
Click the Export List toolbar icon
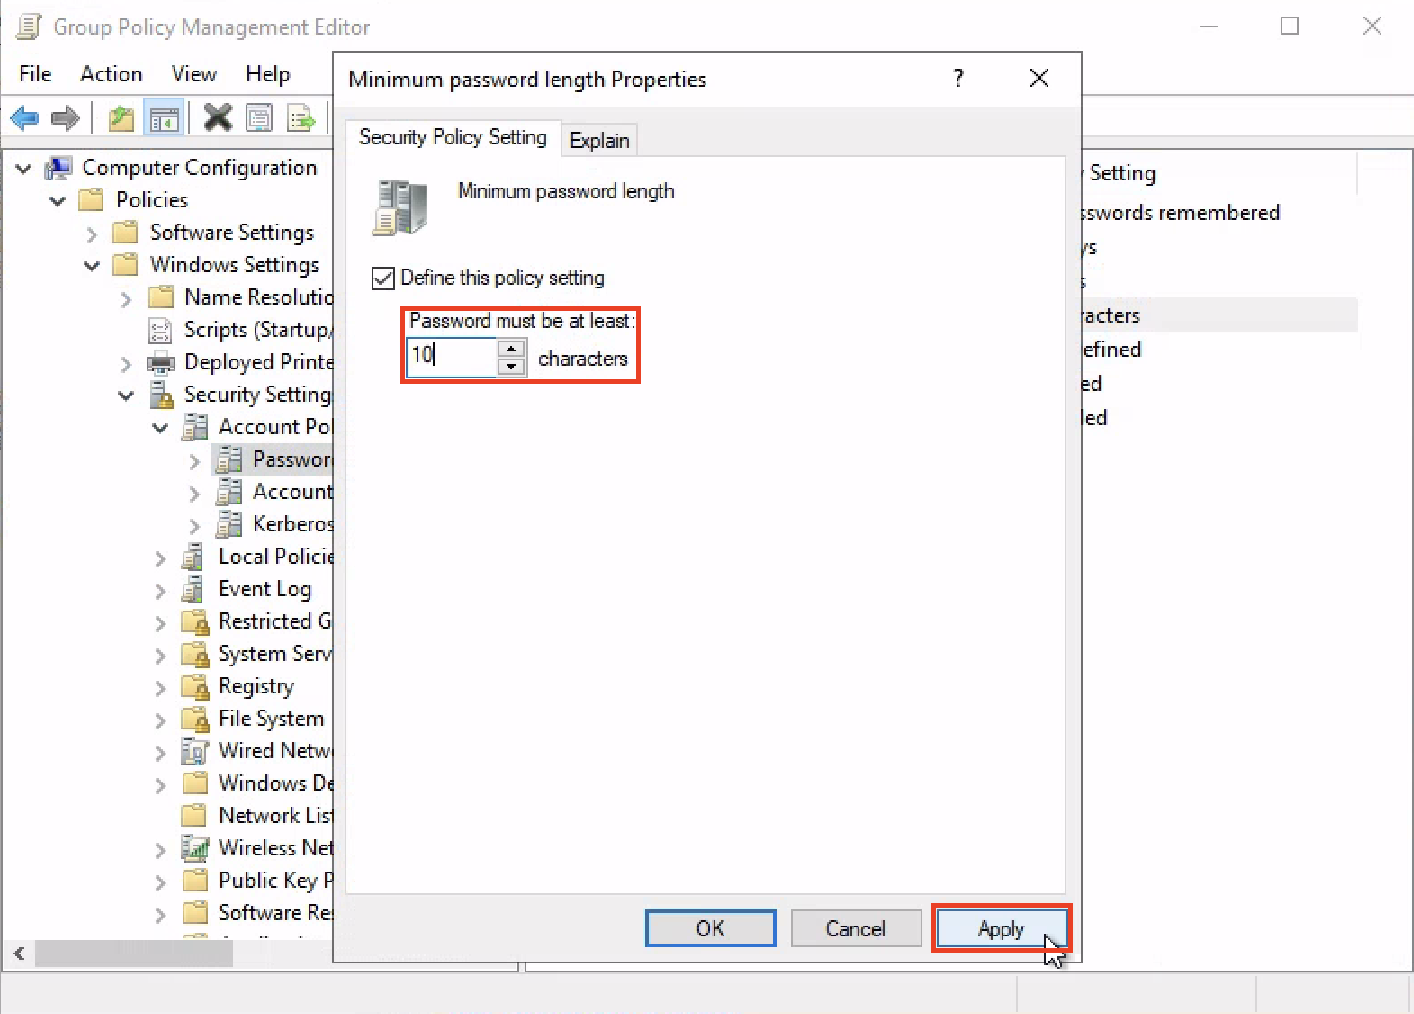[301, 119]
